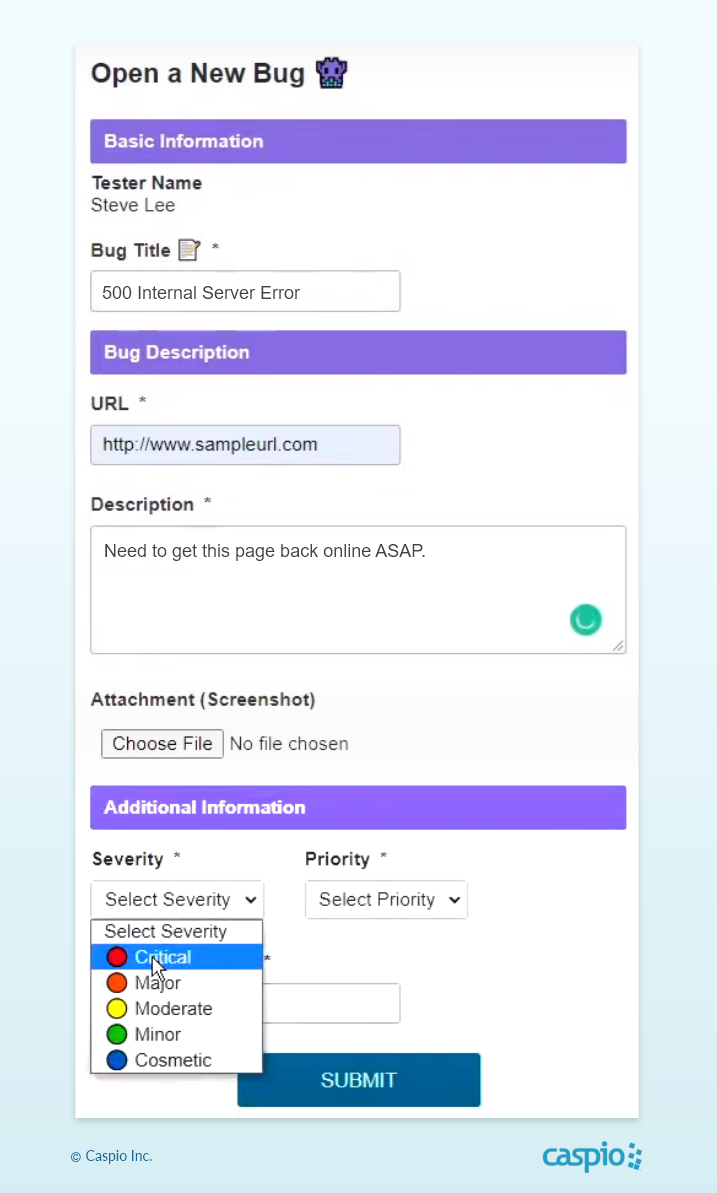Click the purple bug monster icon
717x1193 pixels.
[x=331, y=73]
